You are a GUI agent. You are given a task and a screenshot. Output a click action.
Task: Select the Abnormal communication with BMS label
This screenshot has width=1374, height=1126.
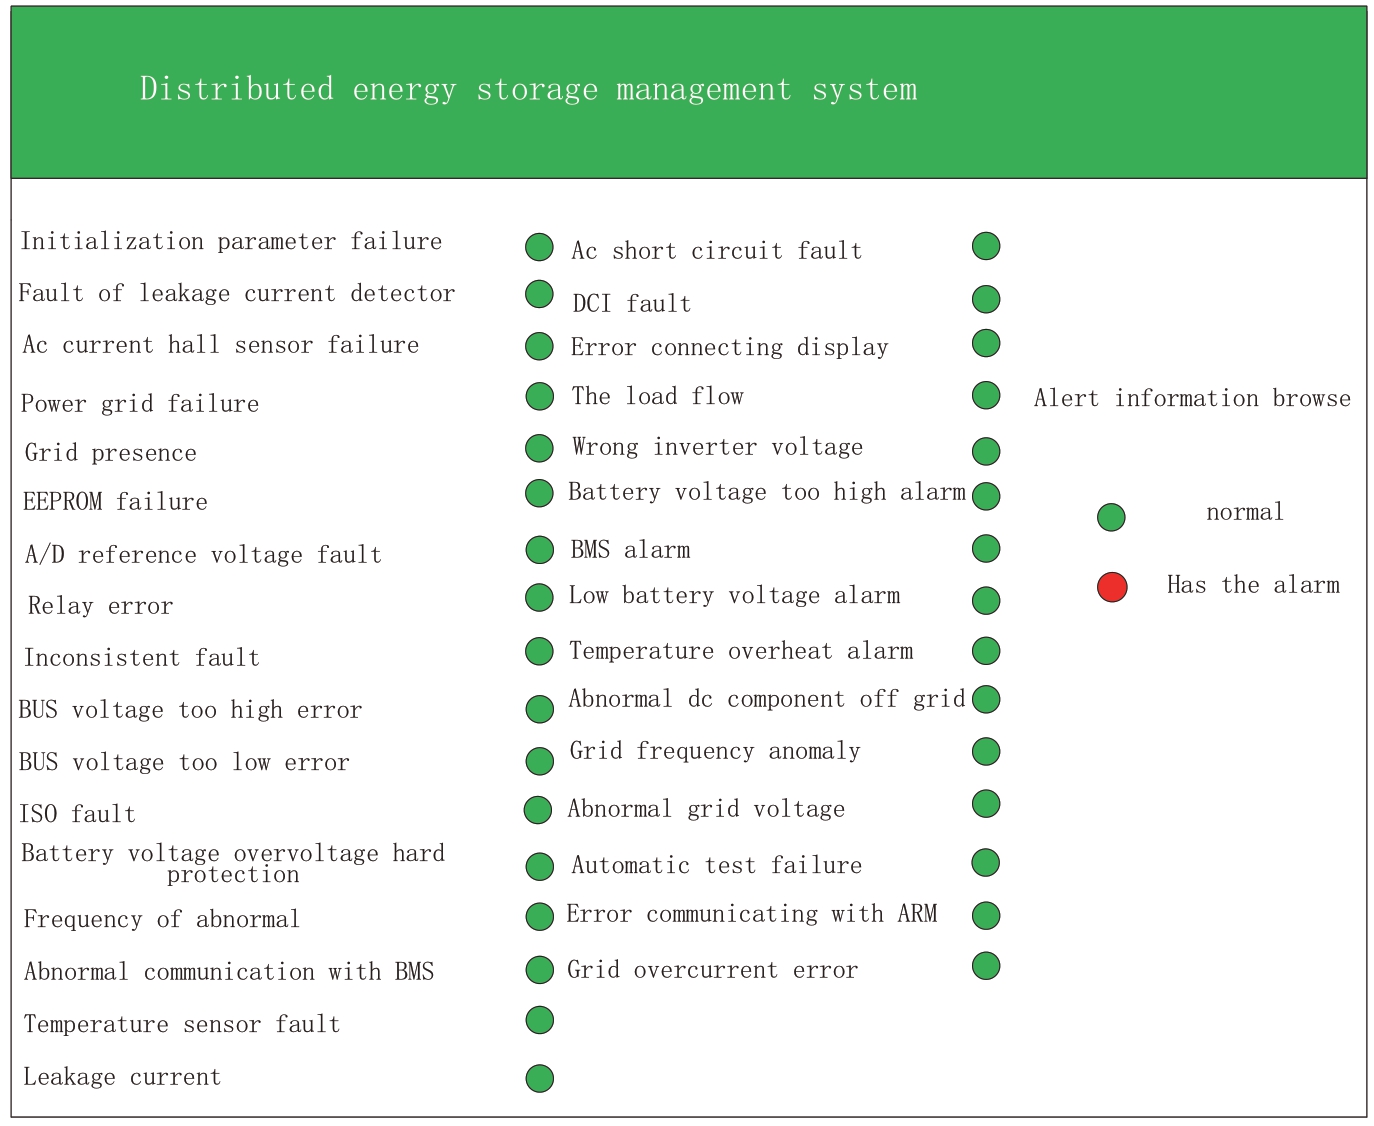(x=229, y=972)
